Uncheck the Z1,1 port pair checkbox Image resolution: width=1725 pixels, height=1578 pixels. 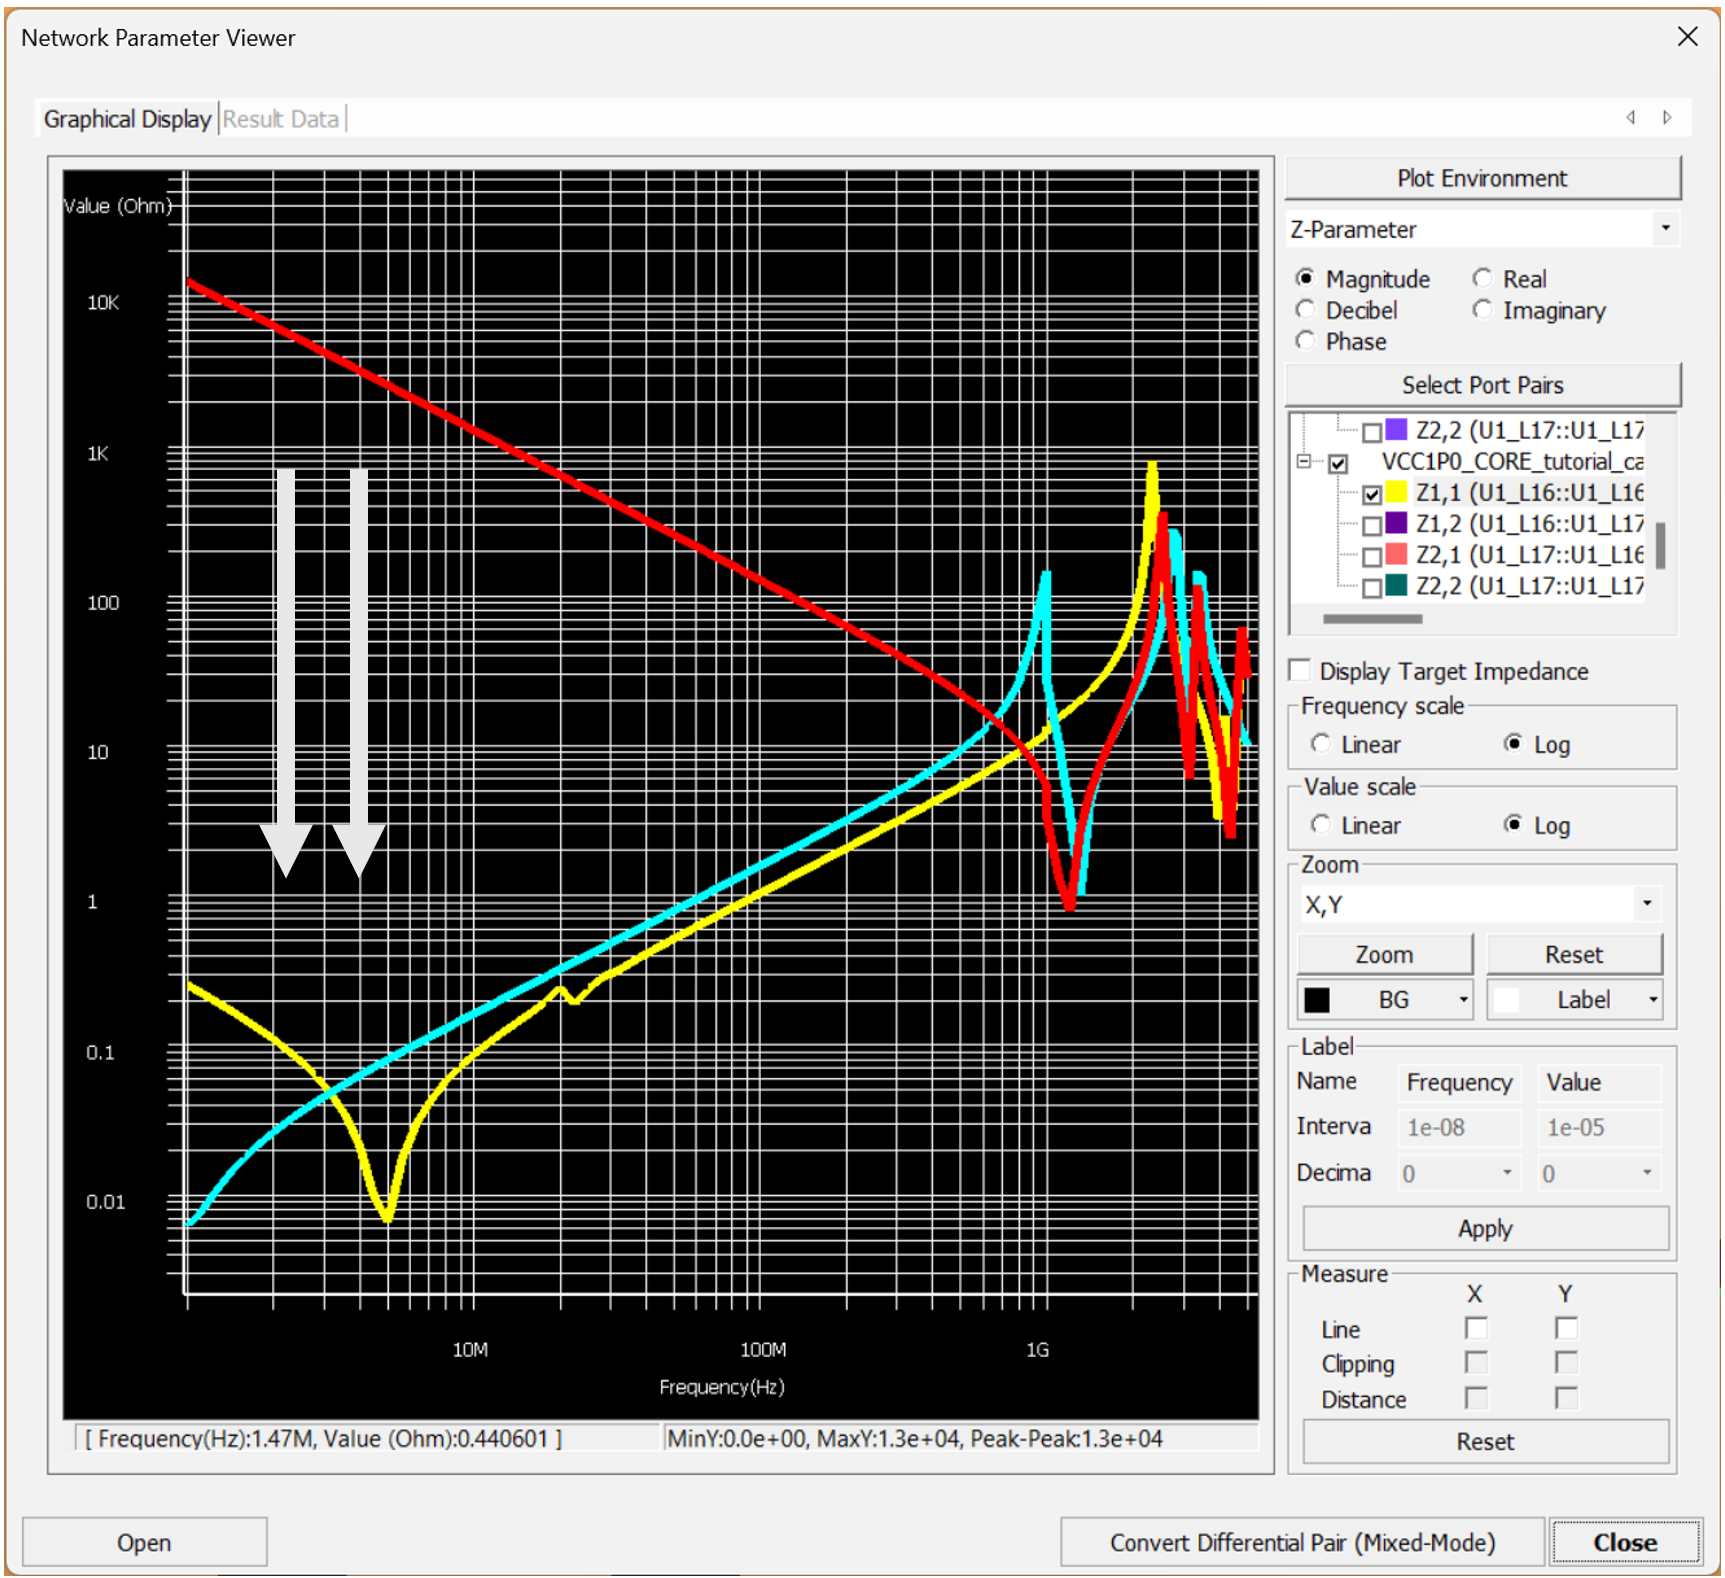pos(1372,494)
